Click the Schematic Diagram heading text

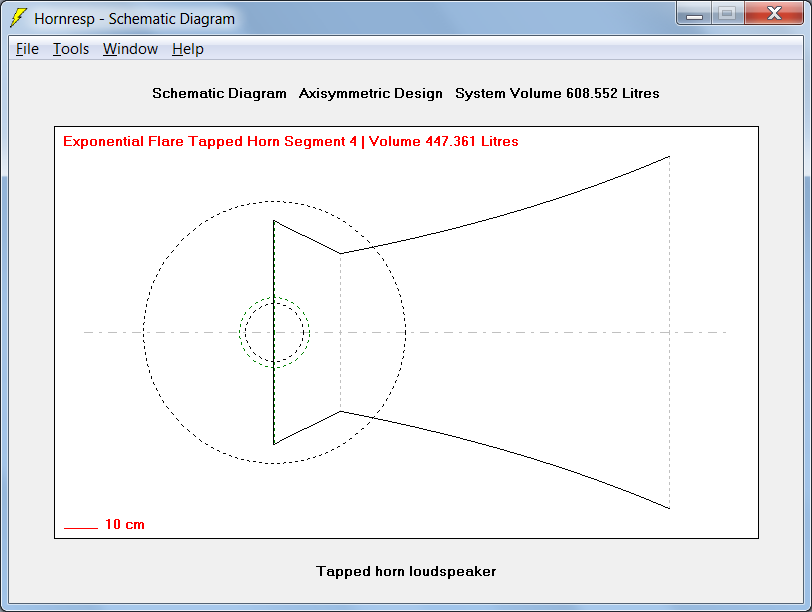tap(219, 93)
